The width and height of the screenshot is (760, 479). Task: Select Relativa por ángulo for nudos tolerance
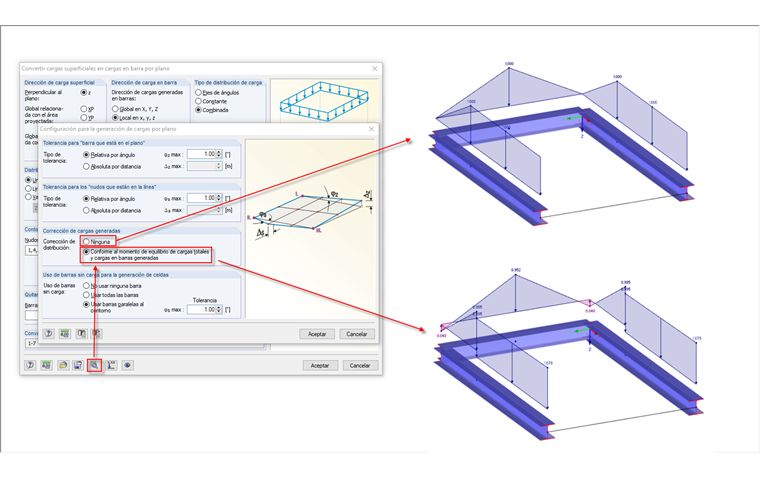coord(86,199)
